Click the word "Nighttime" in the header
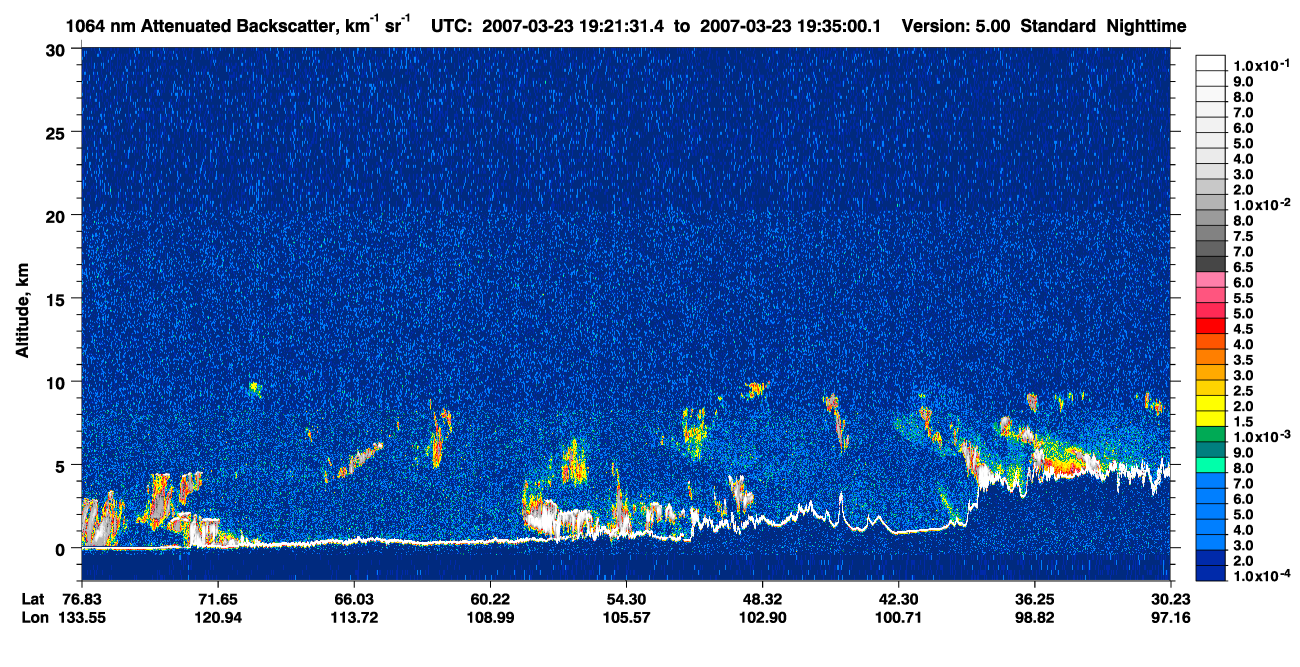This screenshot has width=1300, height=667. point(1148,27)
